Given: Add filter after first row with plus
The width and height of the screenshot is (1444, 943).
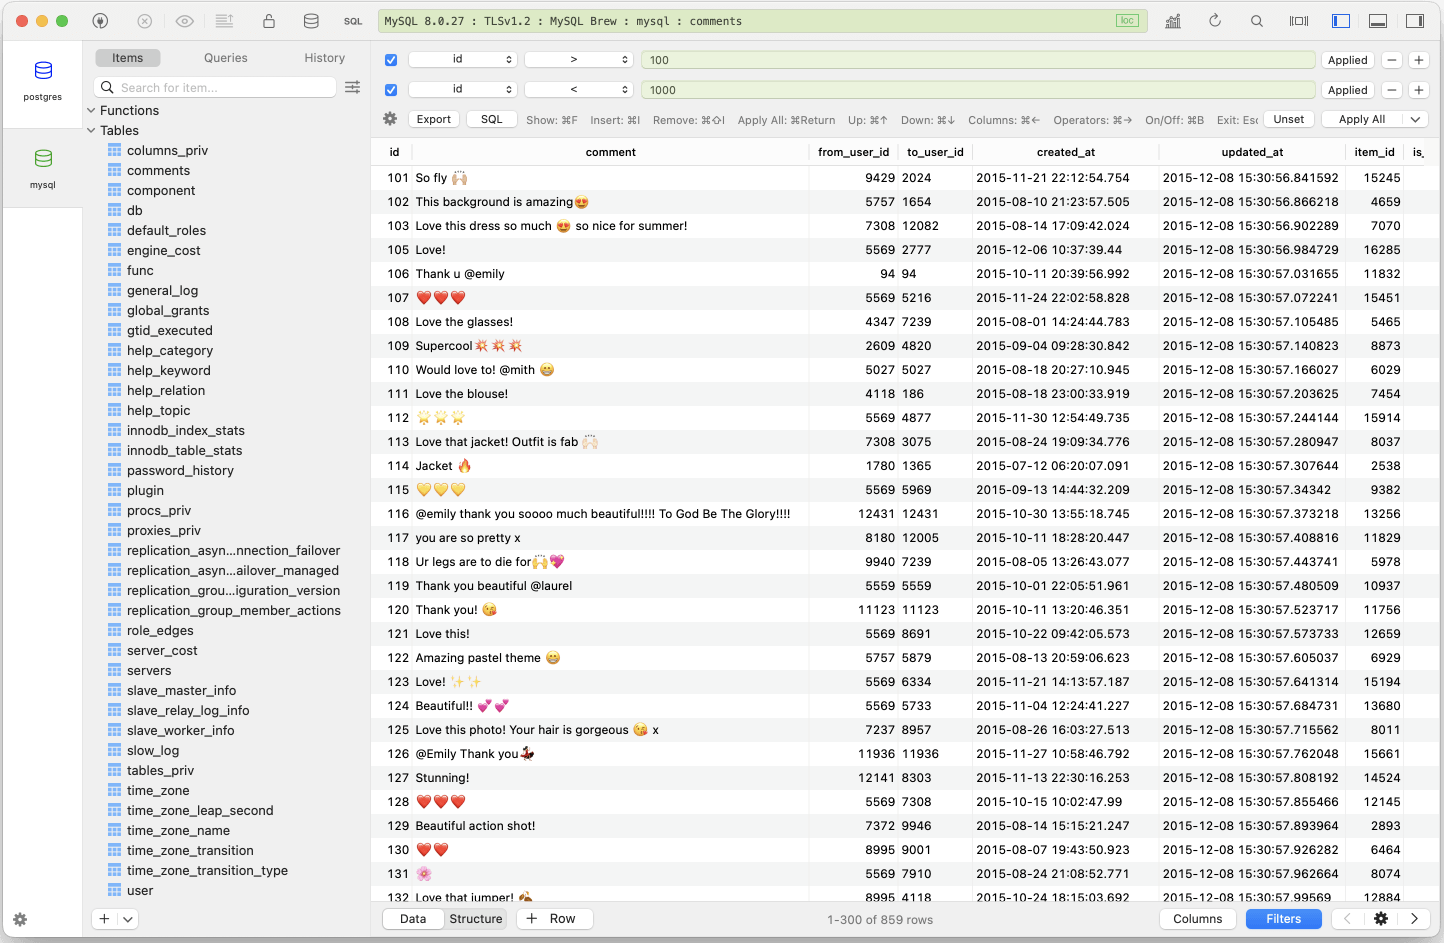Looking at the screenshot, I should pyautogui.click(x=1419, y=60).
